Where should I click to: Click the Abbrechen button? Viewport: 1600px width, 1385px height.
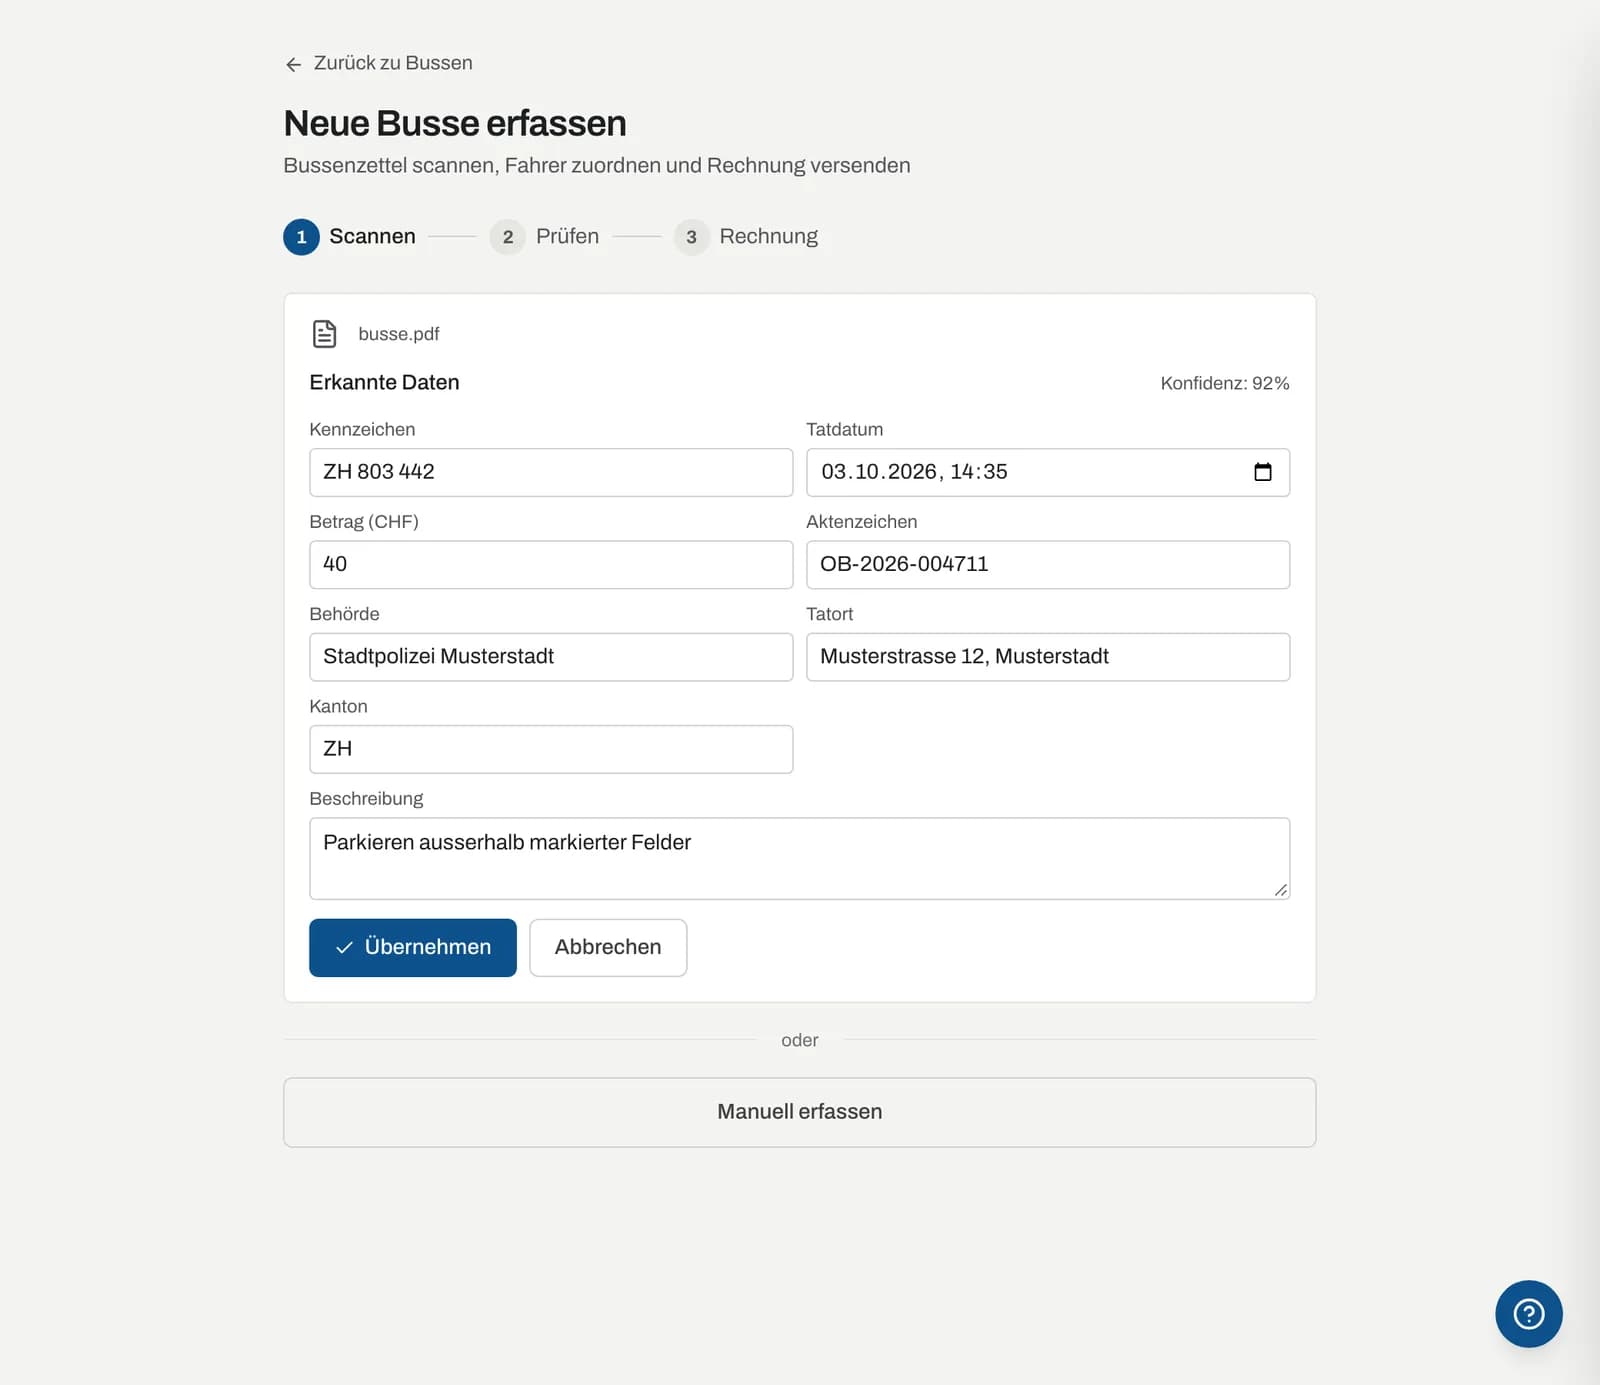tap(608, 947)
